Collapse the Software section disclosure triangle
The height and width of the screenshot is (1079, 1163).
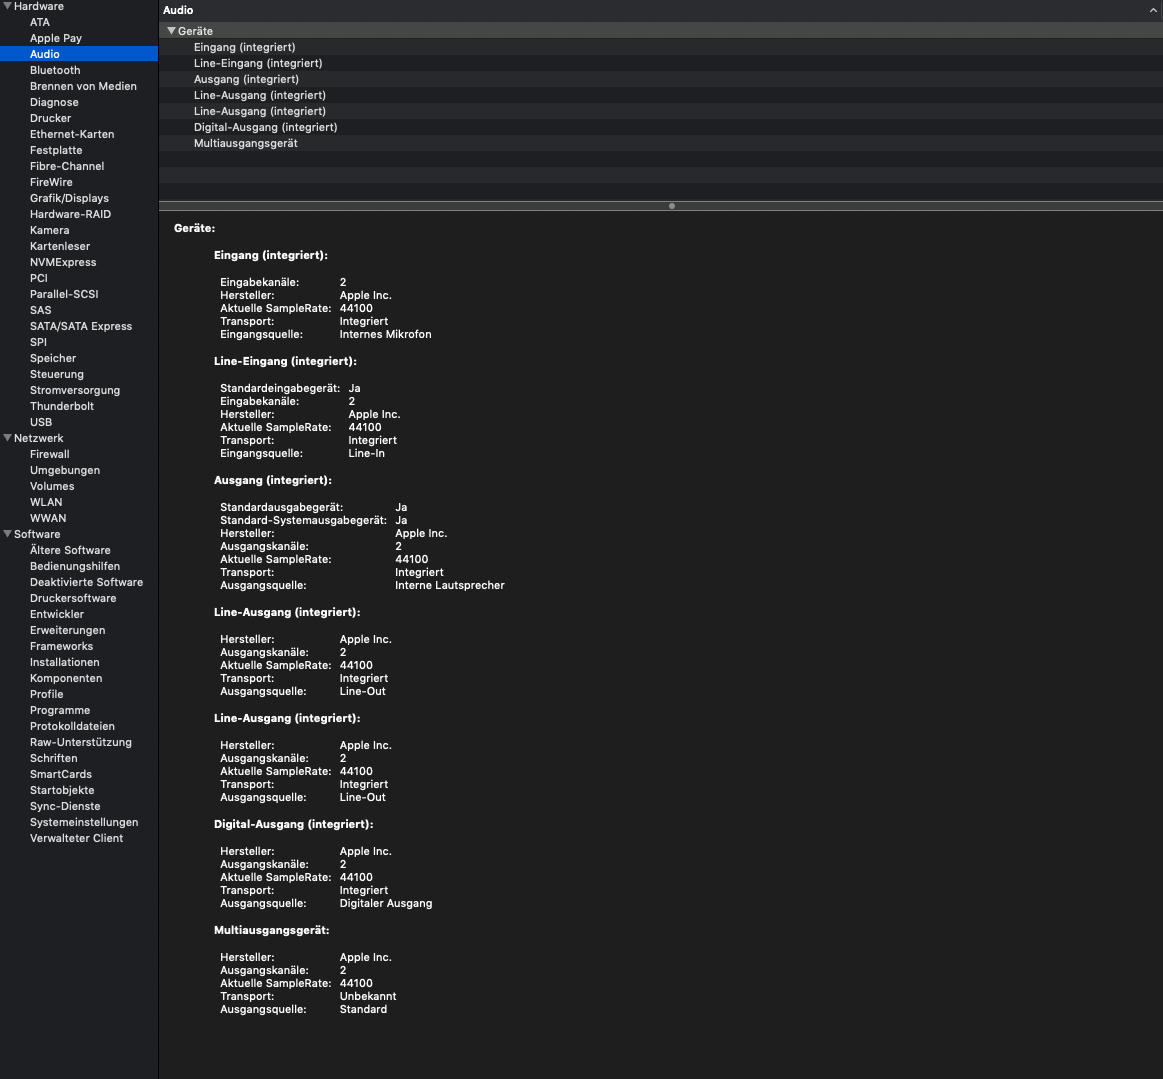7,534
